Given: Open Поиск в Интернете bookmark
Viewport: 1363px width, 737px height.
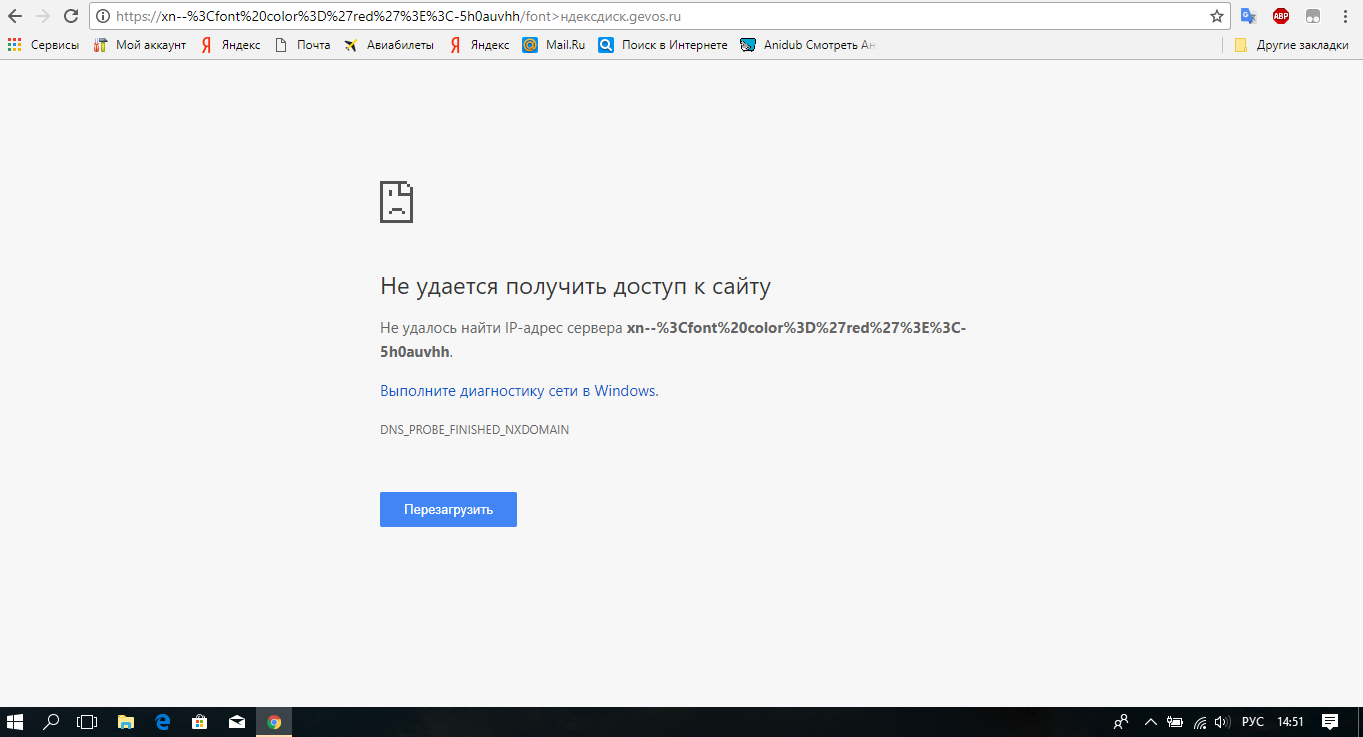Looking at the screenshot, I should (663, 45).
